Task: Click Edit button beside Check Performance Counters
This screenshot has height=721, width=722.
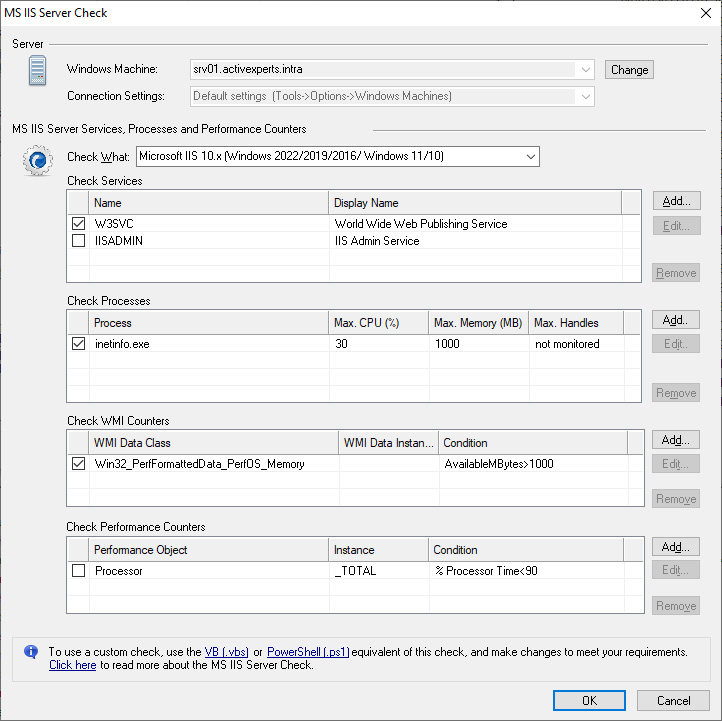Action: 675,570
